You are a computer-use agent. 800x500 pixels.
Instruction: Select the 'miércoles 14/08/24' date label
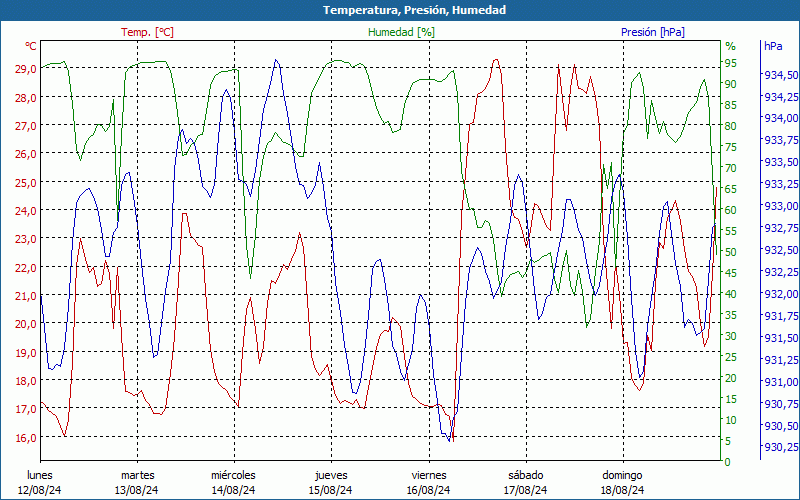(x=234, y=483)
